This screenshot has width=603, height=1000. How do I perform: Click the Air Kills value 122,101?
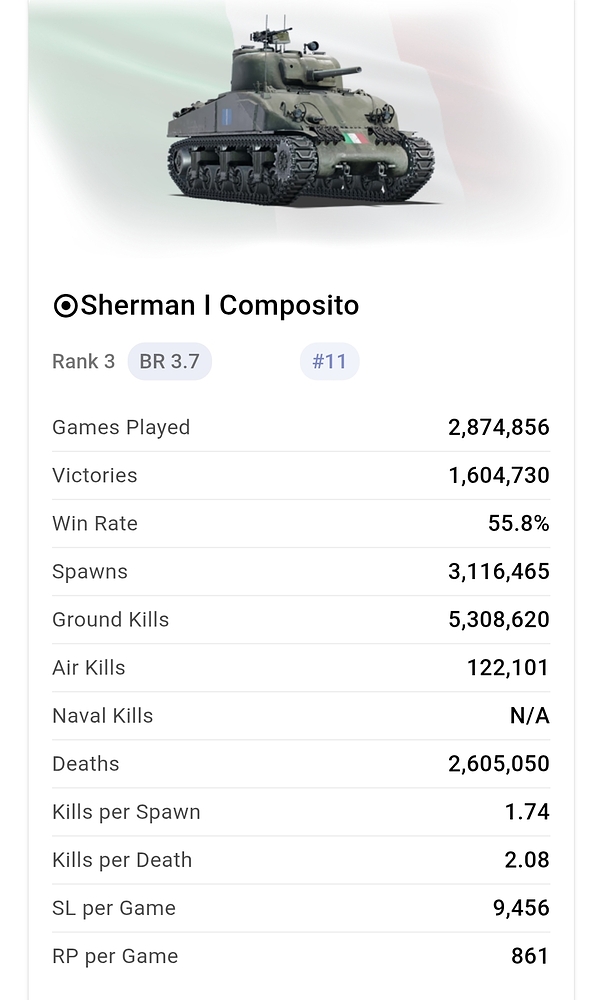pos(507,668)
